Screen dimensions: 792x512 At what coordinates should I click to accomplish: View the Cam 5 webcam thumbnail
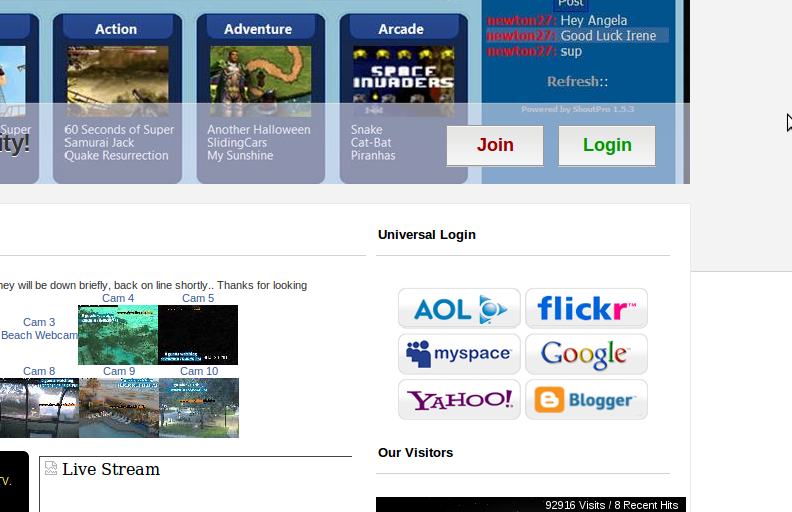tap(198, 335)
